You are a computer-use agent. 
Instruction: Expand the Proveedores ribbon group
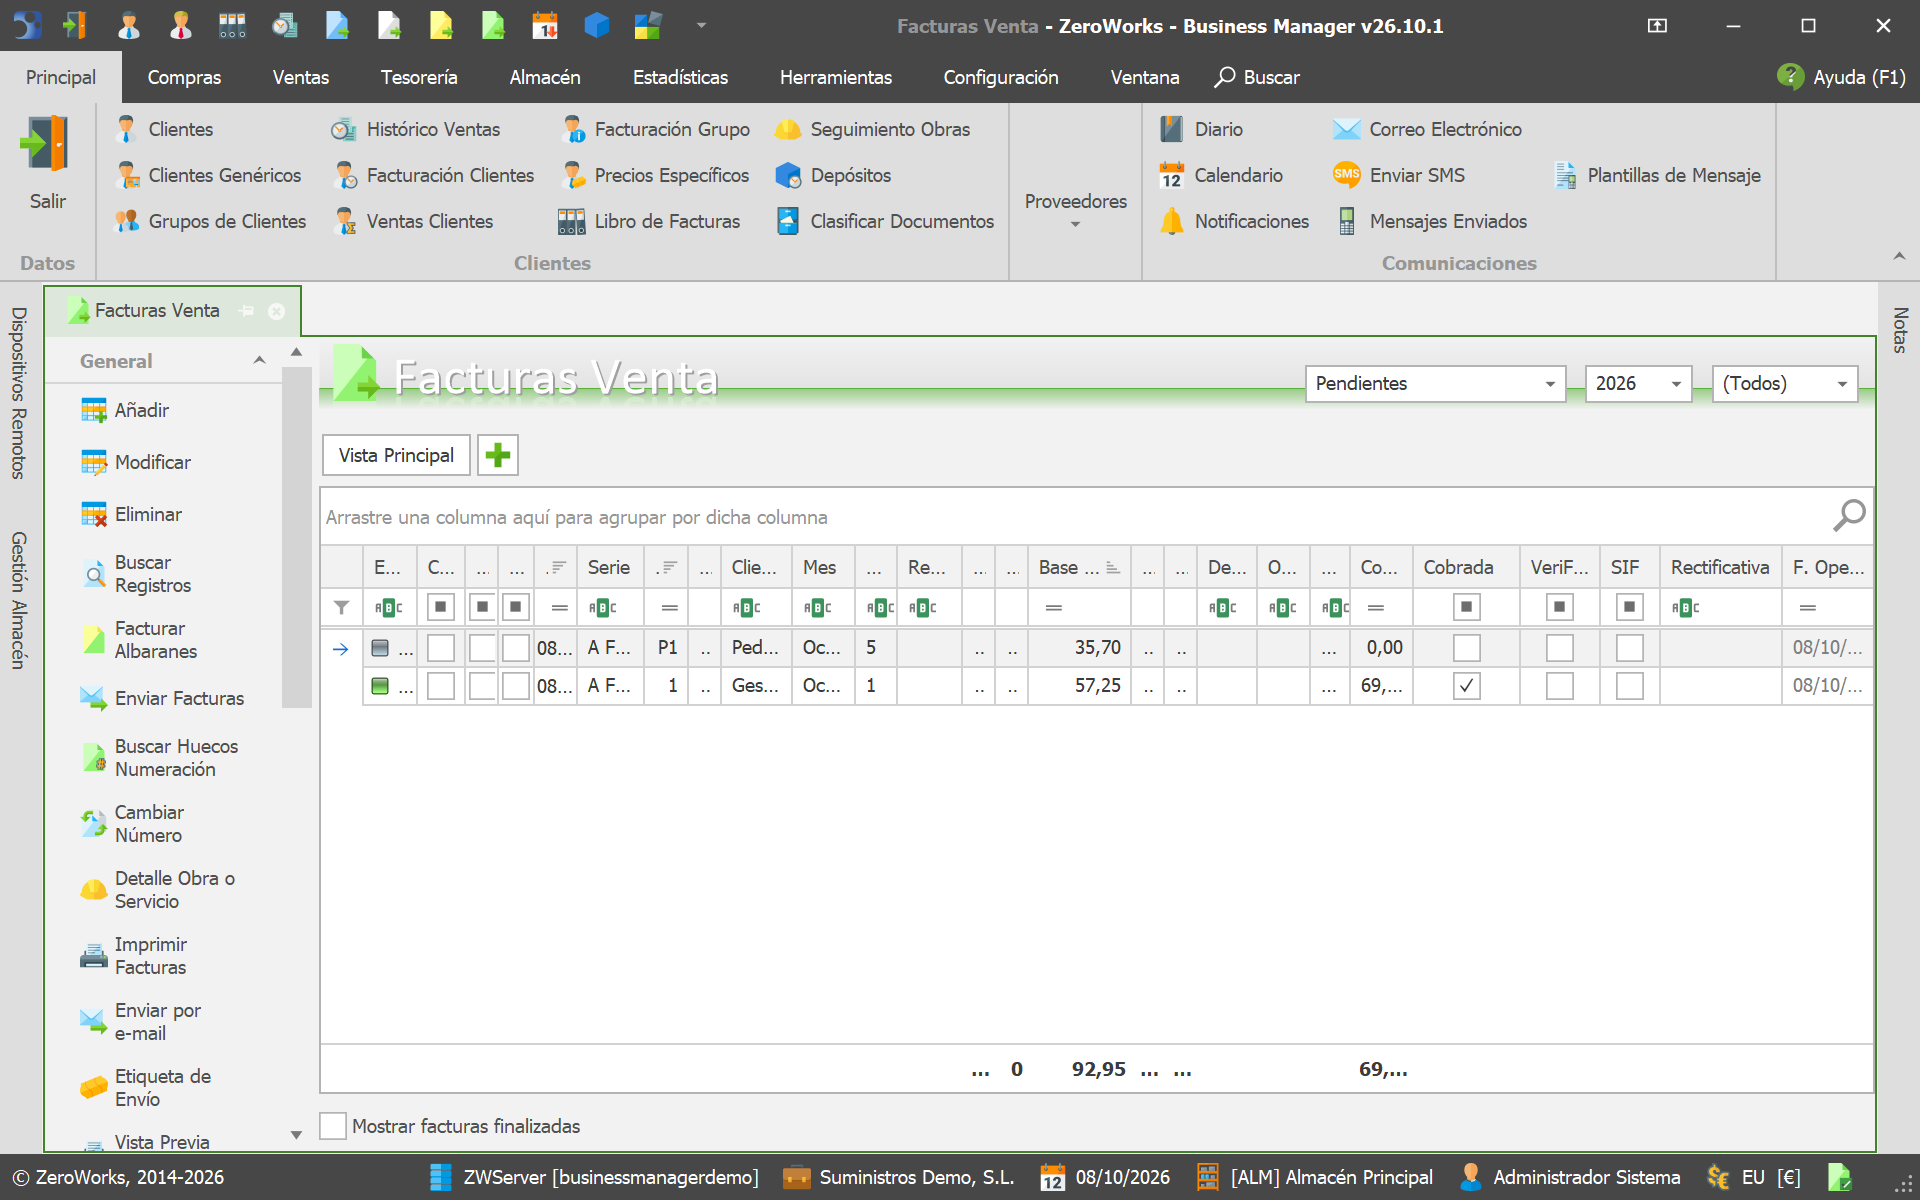[x=1075, y=209]
